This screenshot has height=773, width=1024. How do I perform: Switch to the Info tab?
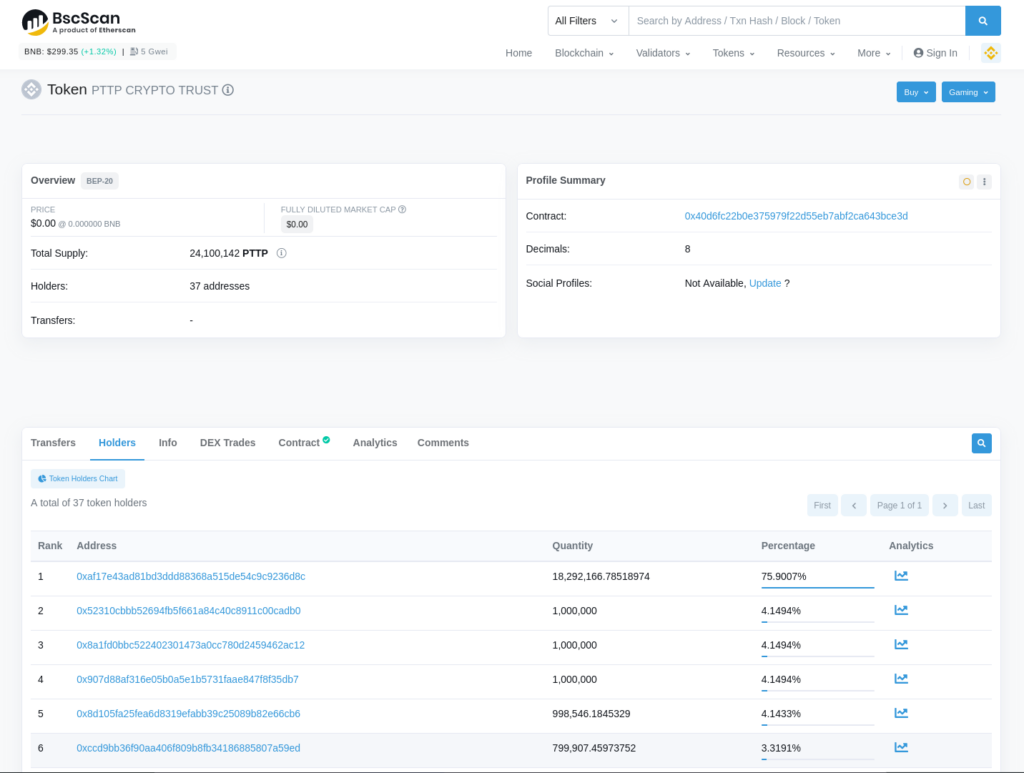[168, 443]
